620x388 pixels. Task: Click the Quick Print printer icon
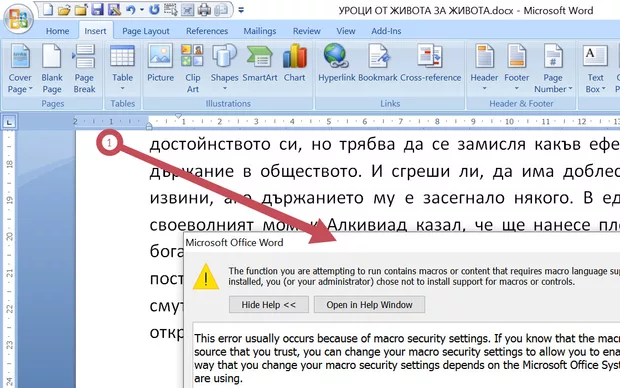click(204, 9)
